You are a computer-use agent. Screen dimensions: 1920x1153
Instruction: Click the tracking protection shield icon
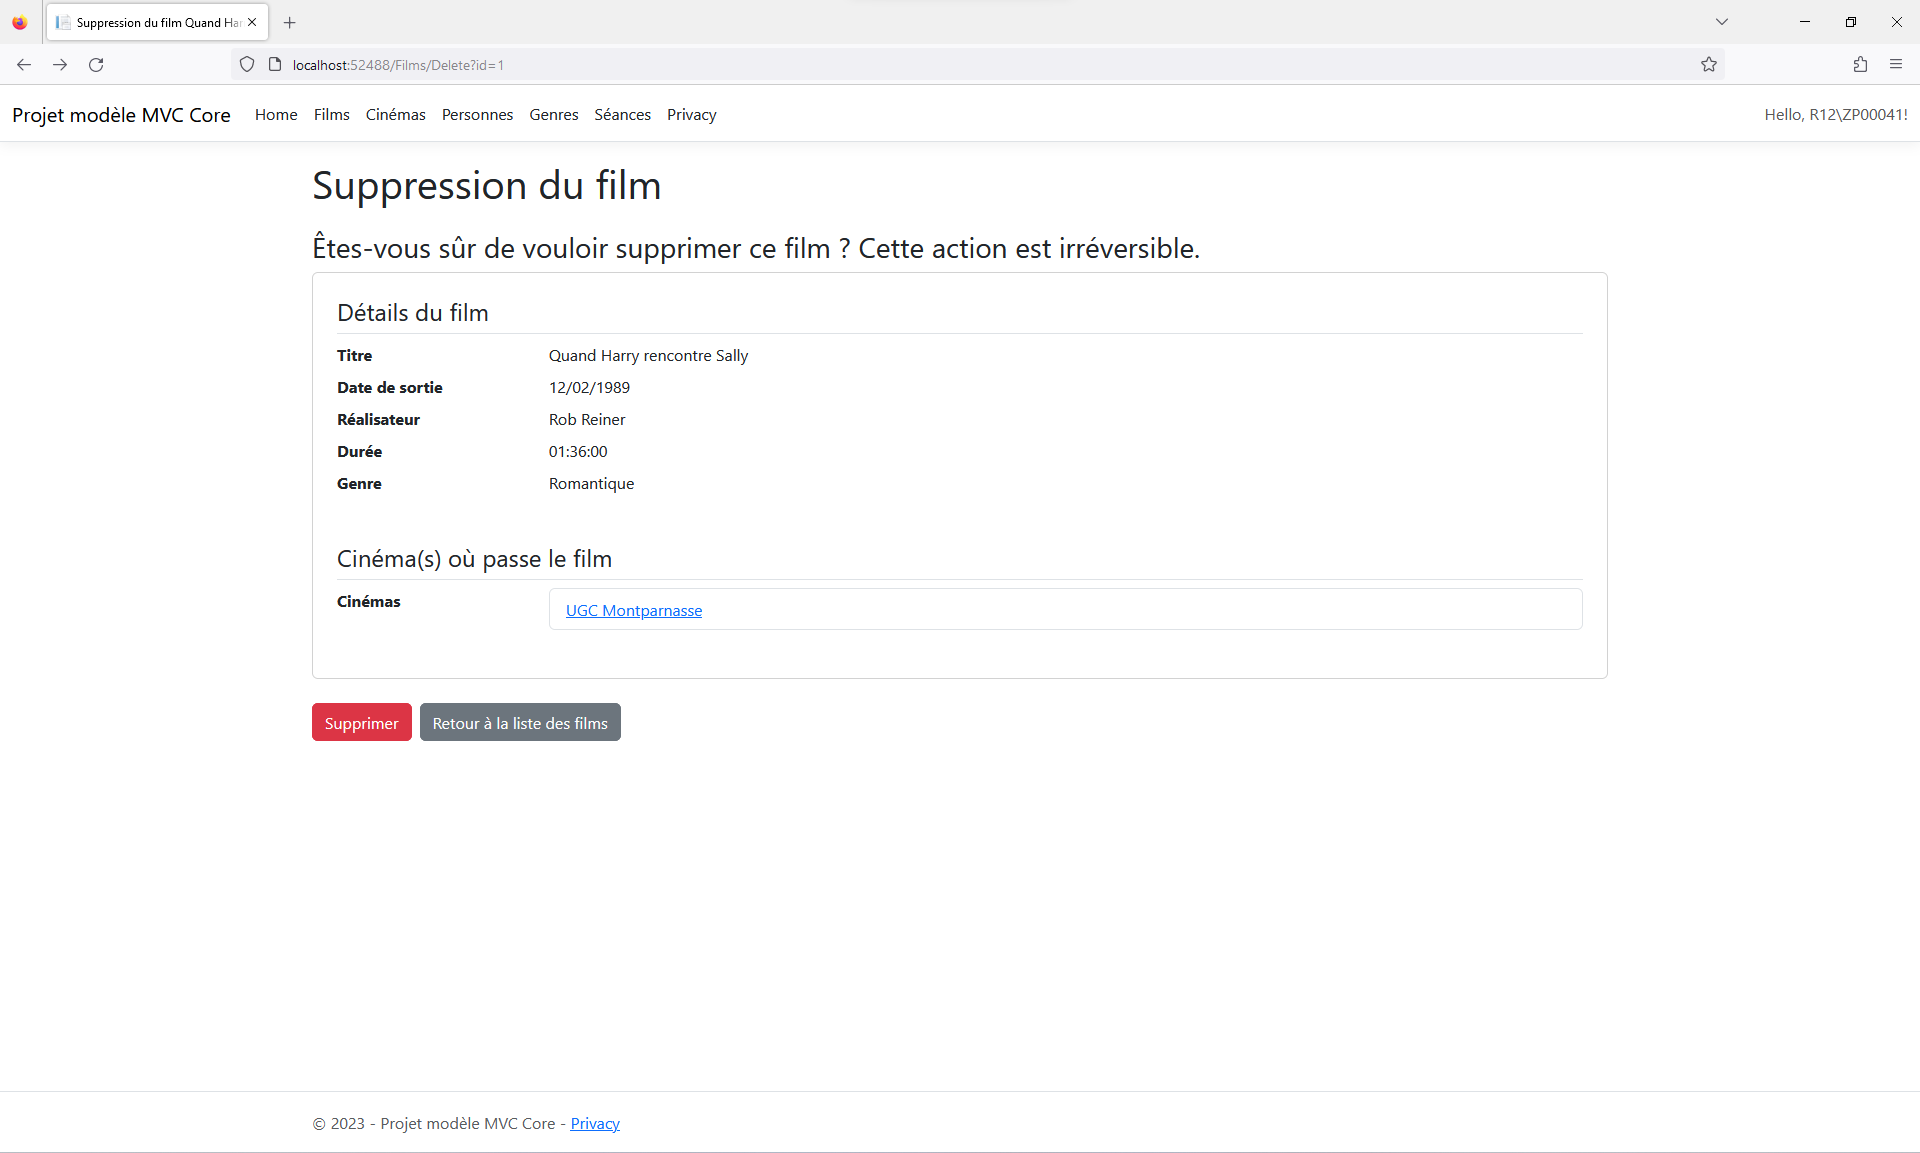click(x=247, y=65)
